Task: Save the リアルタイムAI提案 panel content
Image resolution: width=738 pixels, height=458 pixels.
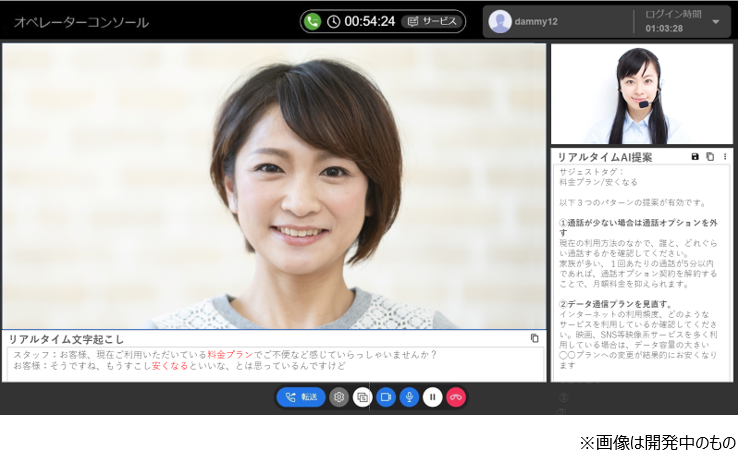Action: 695,157
